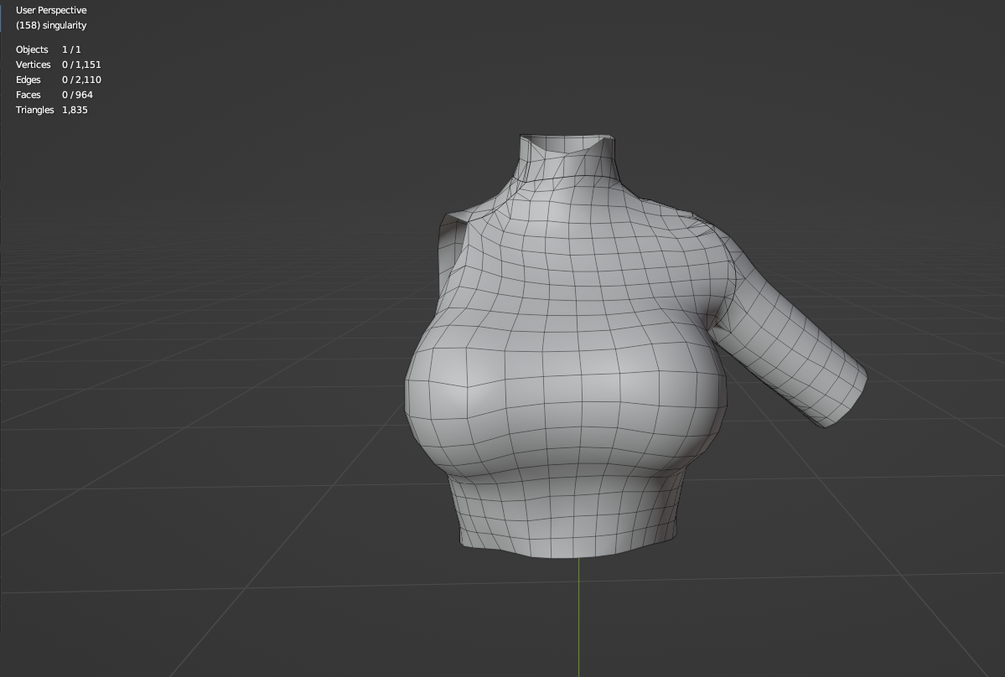Click the 'Triangles 1,835' statistics row

coord(52,110)
